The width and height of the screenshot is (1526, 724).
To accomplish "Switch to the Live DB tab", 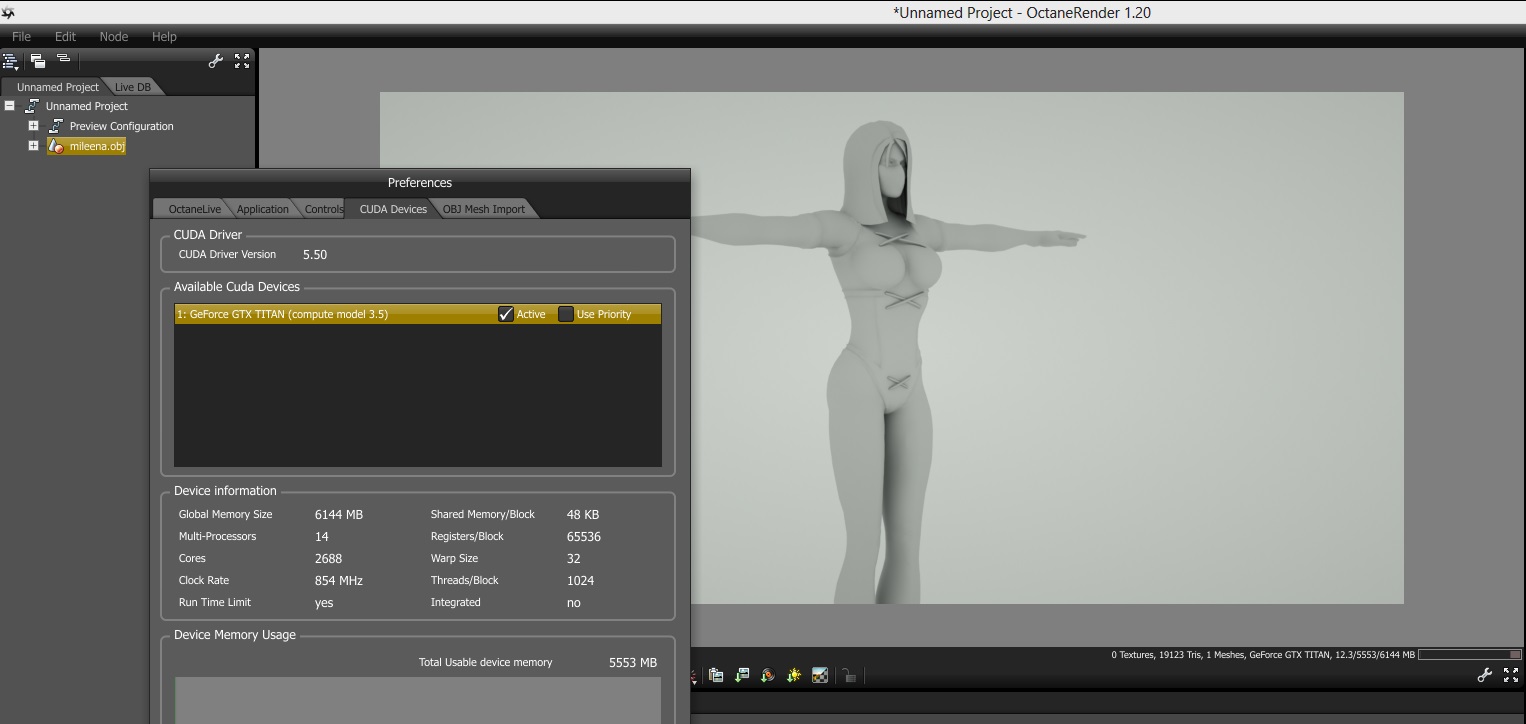I will click(x=132, y=87).
